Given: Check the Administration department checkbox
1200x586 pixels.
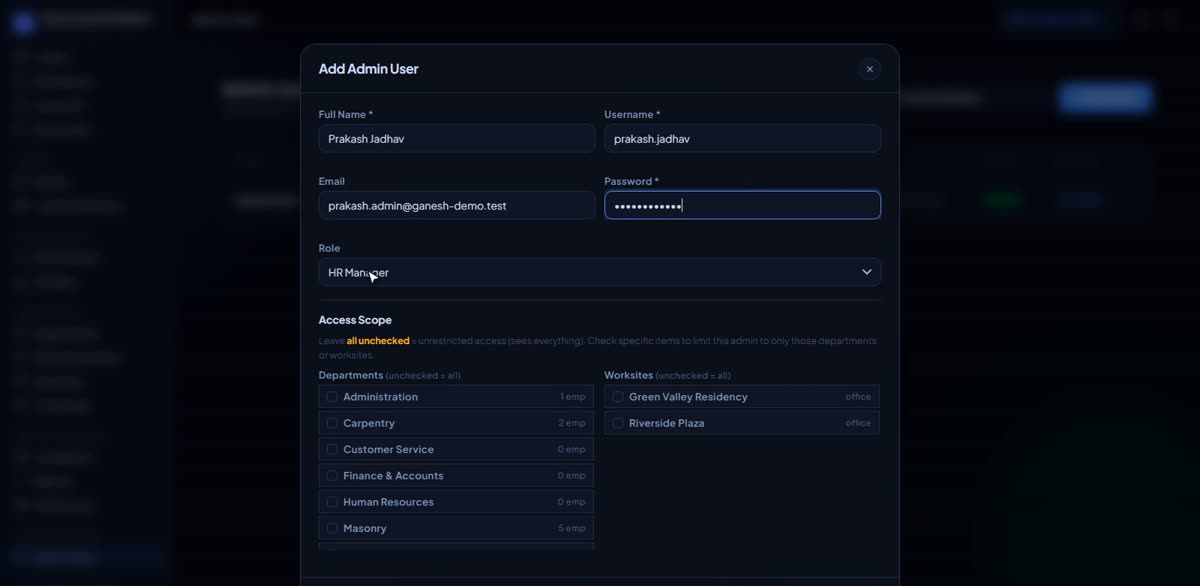Looking at the screenshot, I should pyautogui.click(x=332, y=397).
